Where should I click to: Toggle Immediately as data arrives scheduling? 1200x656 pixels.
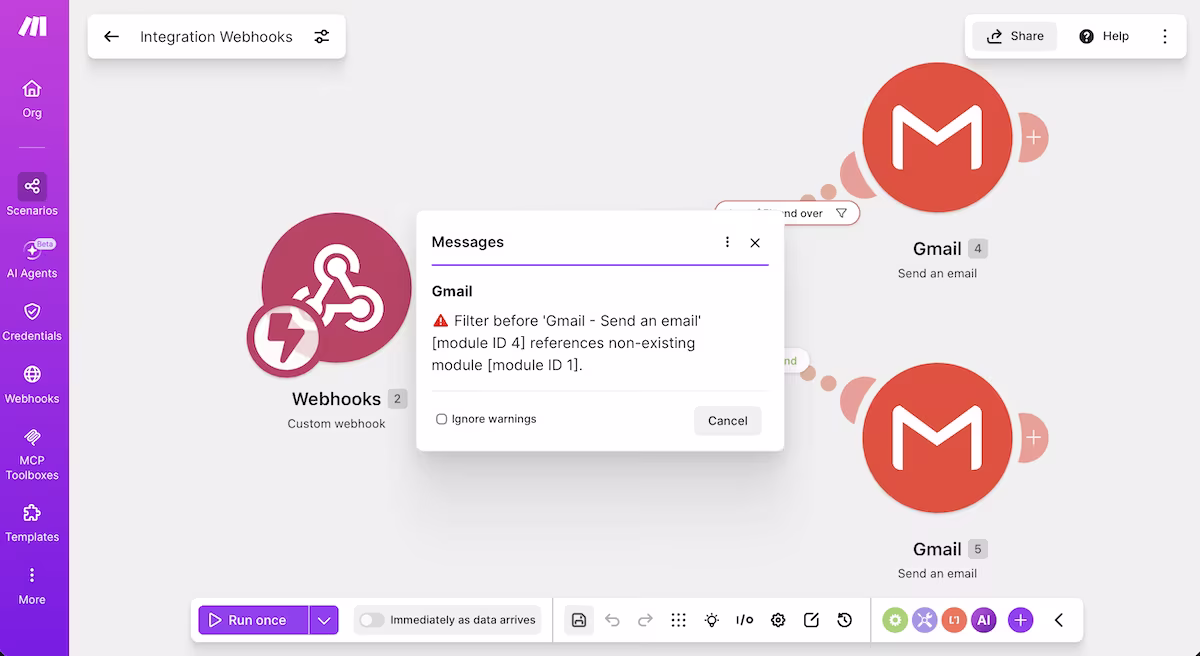pos(372,620)
